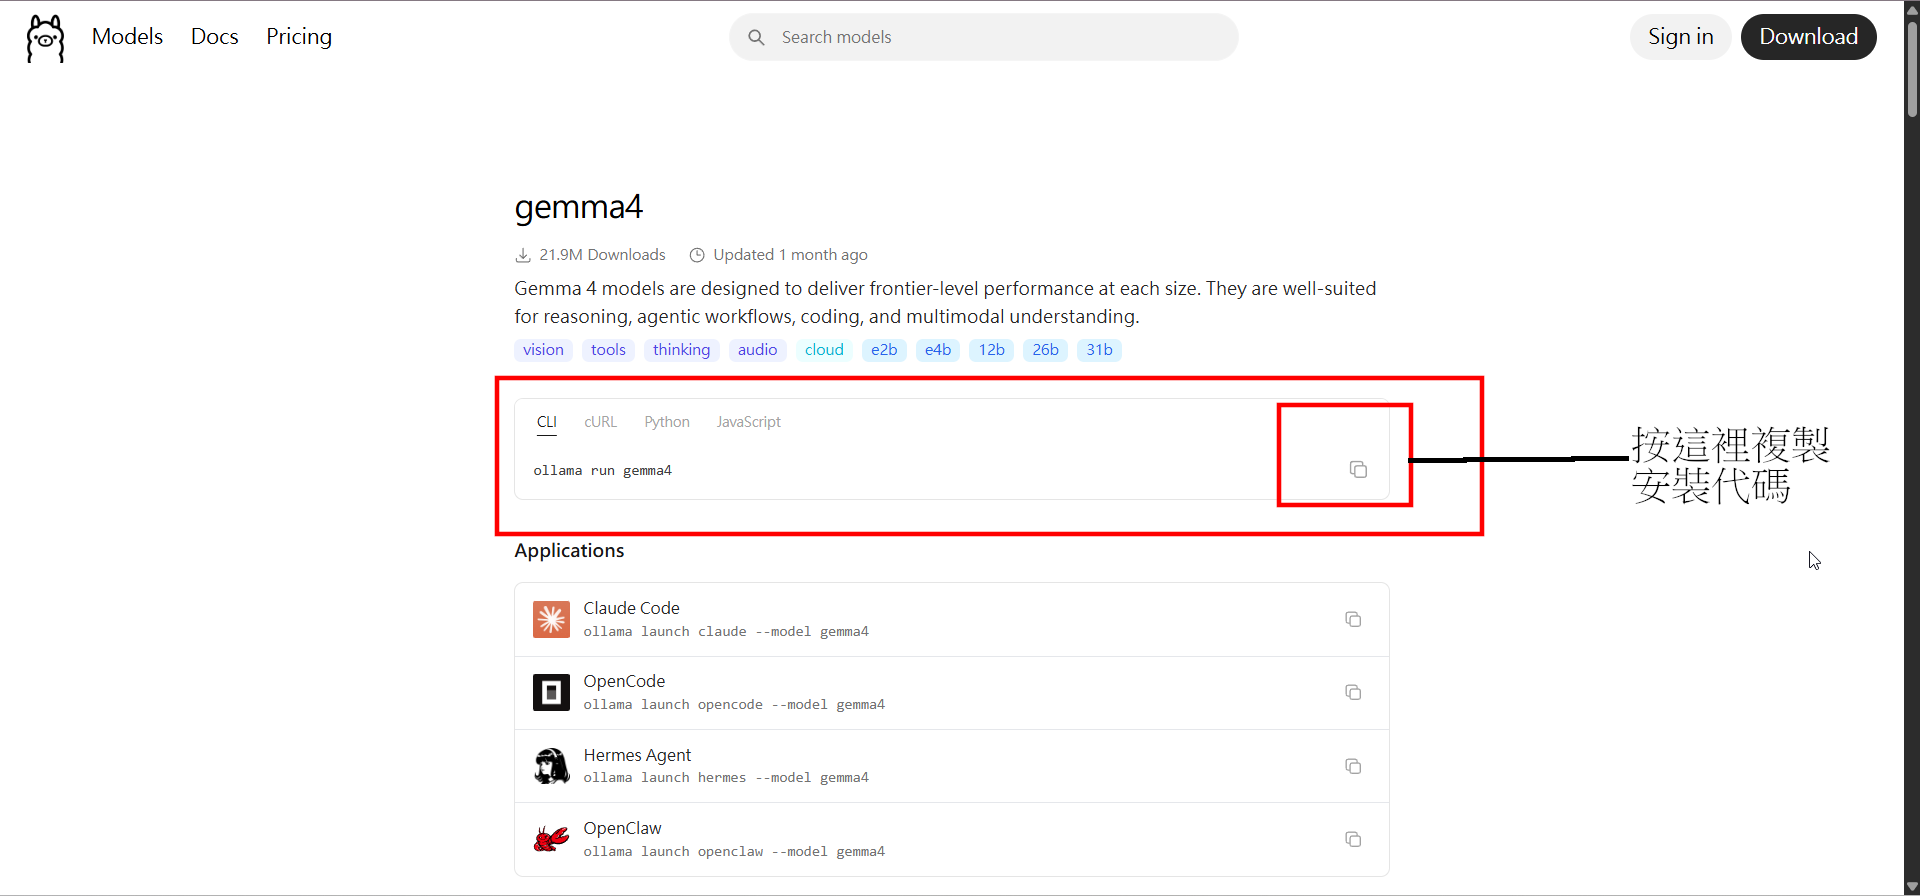
Task: Copy the OpenCode launch command
Action: coord(1353,692)
